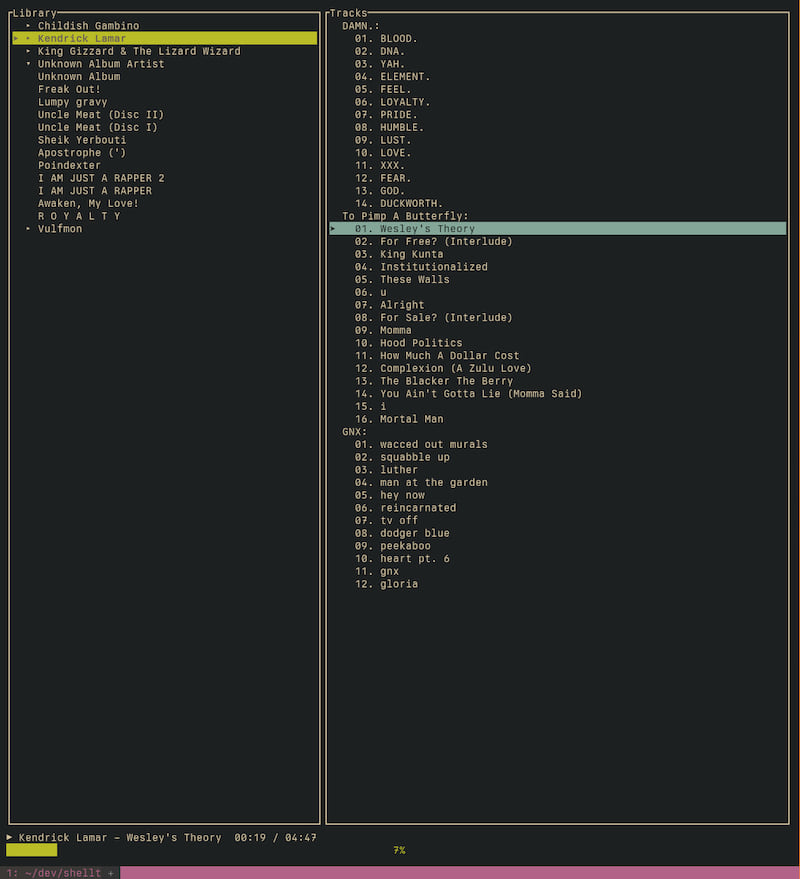Click the cursor arrow beside Wesley's Theory
Image resolution: width=800 pixels, height=879 pixels.
point(332,228)
